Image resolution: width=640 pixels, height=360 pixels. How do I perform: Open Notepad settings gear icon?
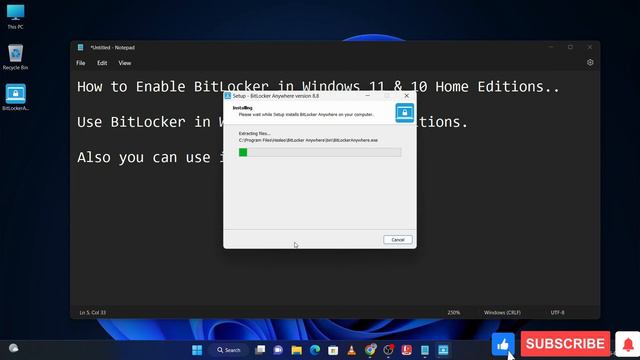[590, 62]
